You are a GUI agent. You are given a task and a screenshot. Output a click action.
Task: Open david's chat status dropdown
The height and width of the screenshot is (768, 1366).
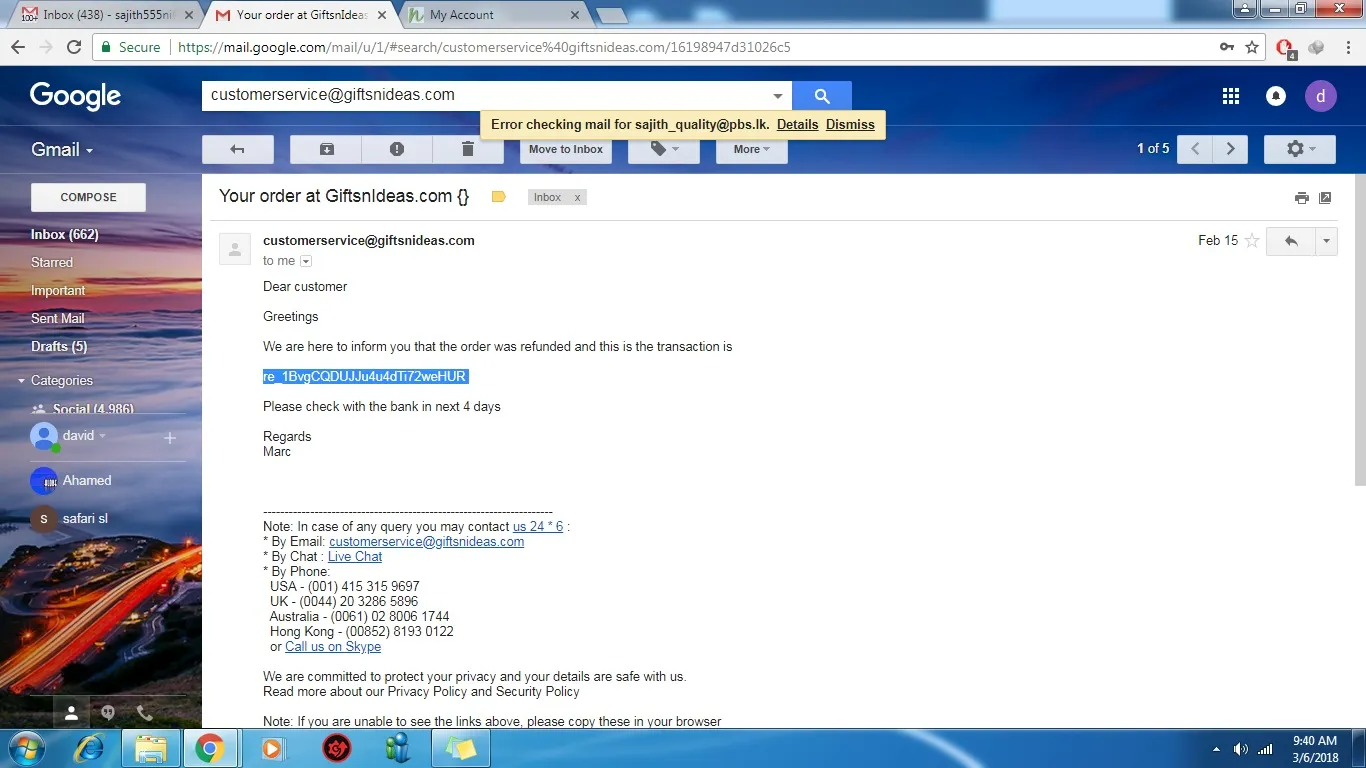[x=101, y=436]
